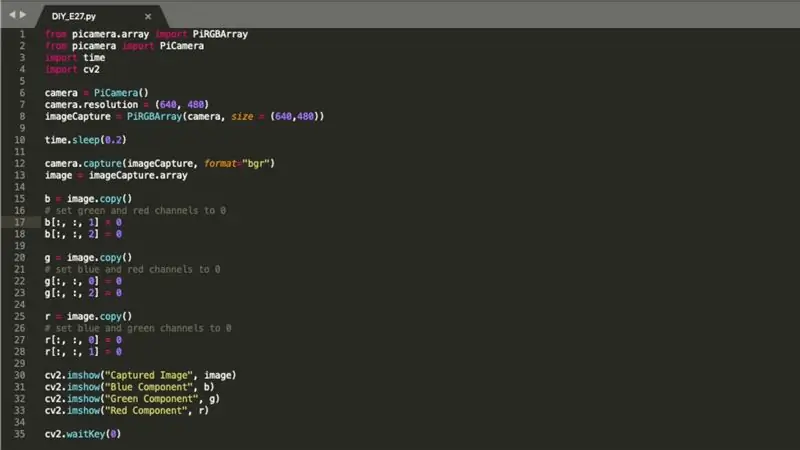Click 'r = image.copy()' on line 25
The height and width of the screenshot is (450, 800).
[x=88, y=316]
